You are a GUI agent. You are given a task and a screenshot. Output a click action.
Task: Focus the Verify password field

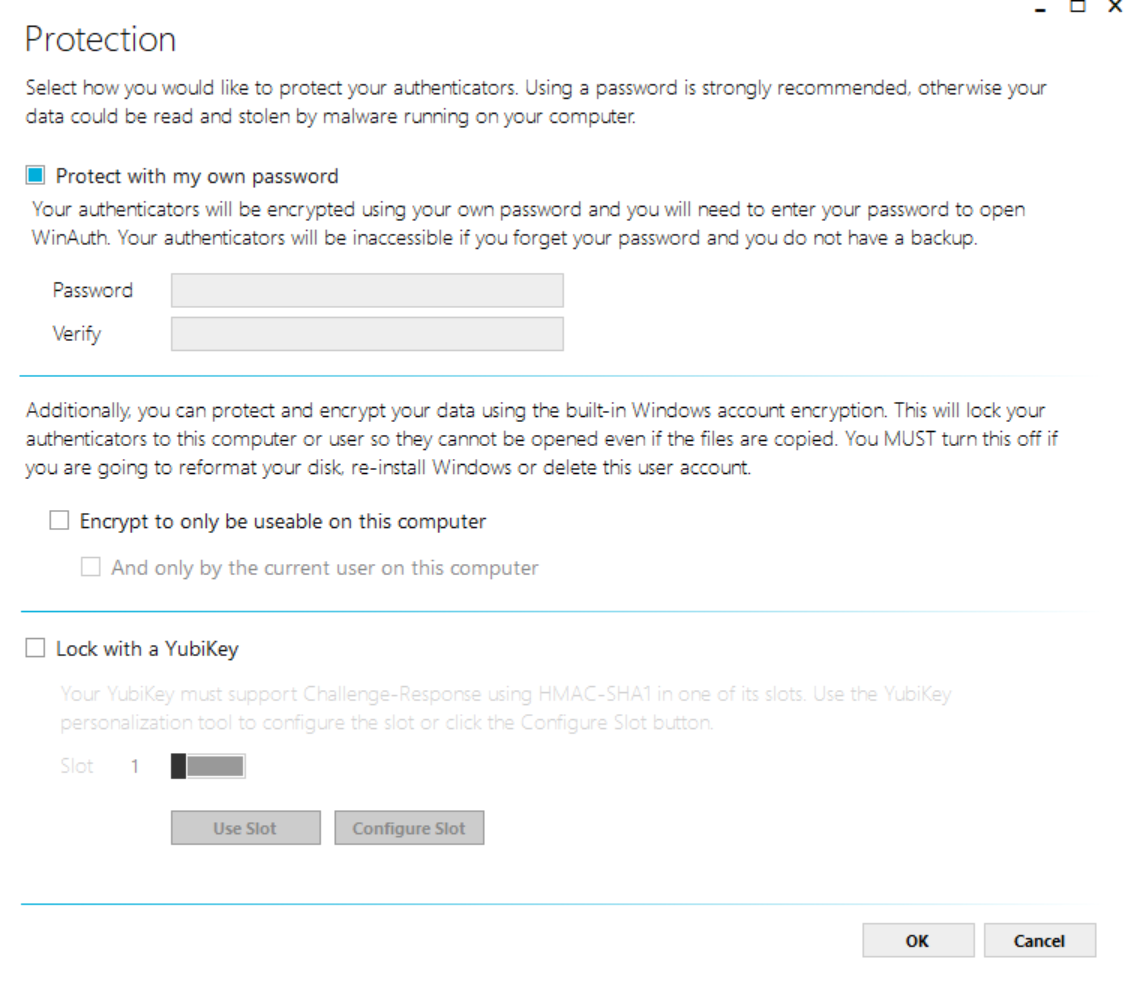pyautogui.click(x=367, y=334)
